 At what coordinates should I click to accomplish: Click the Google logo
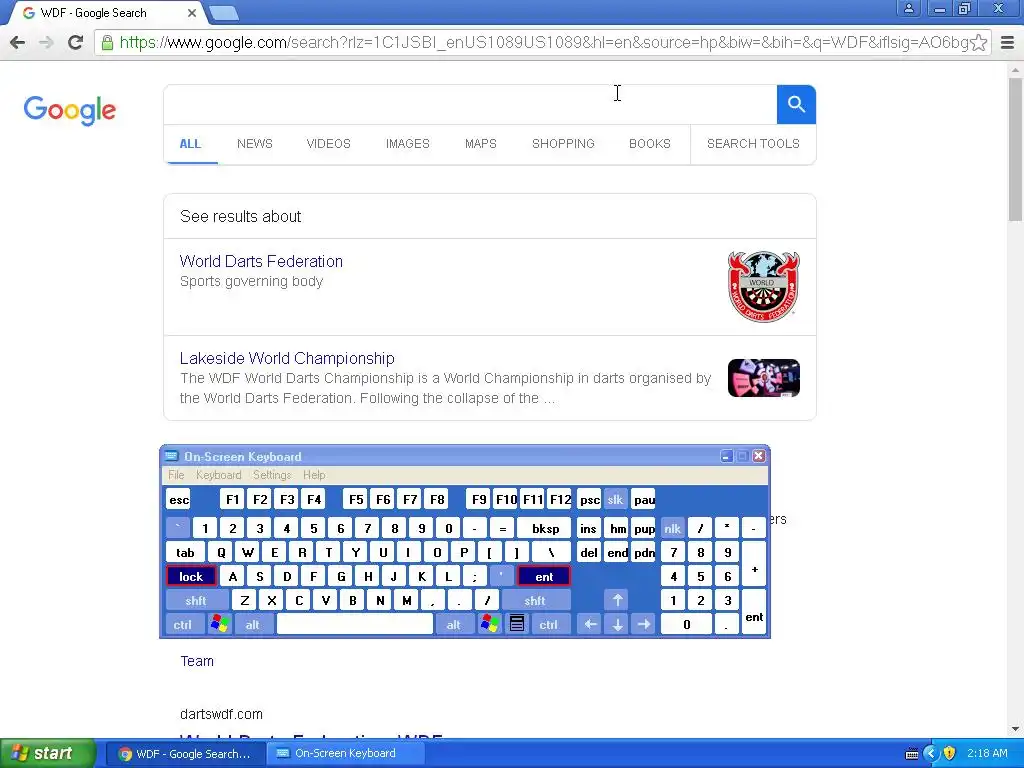(x=70, y=110)
